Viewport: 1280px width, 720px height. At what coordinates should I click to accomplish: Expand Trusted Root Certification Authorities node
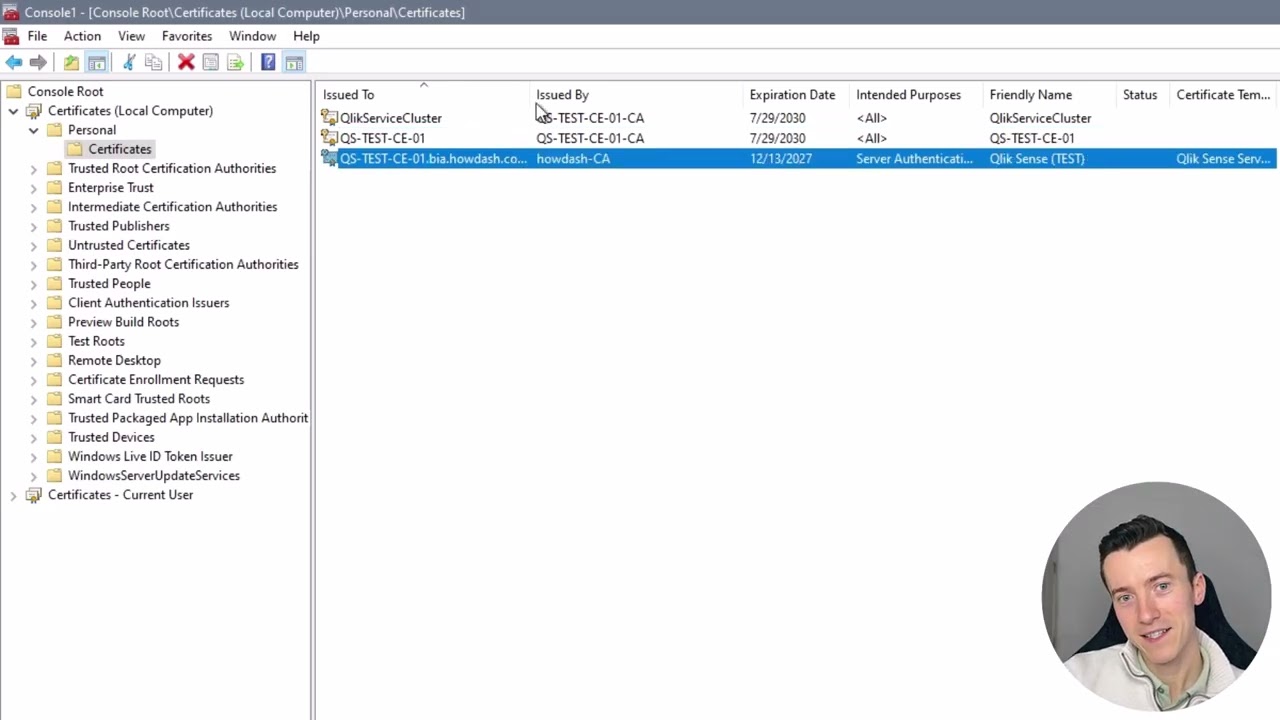point(33,169)
